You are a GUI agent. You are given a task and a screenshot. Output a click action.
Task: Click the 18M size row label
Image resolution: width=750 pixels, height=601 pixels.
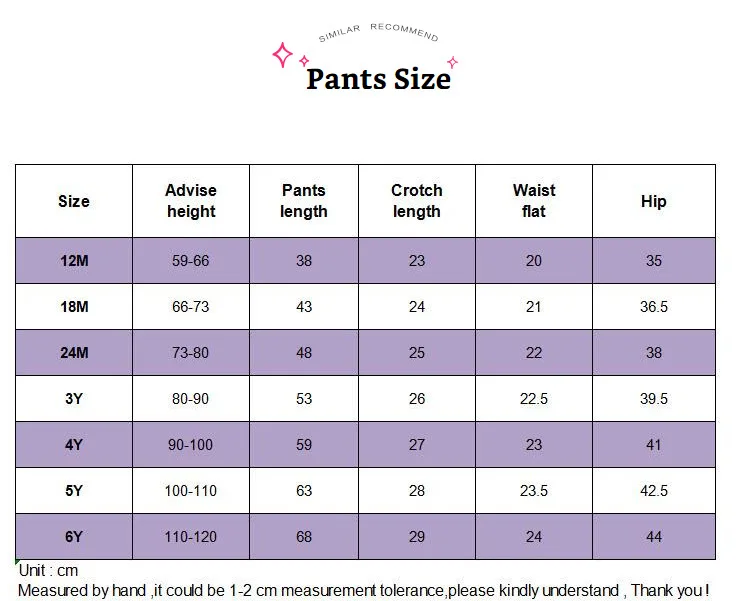pyautogui.click(x=74, y=307)
